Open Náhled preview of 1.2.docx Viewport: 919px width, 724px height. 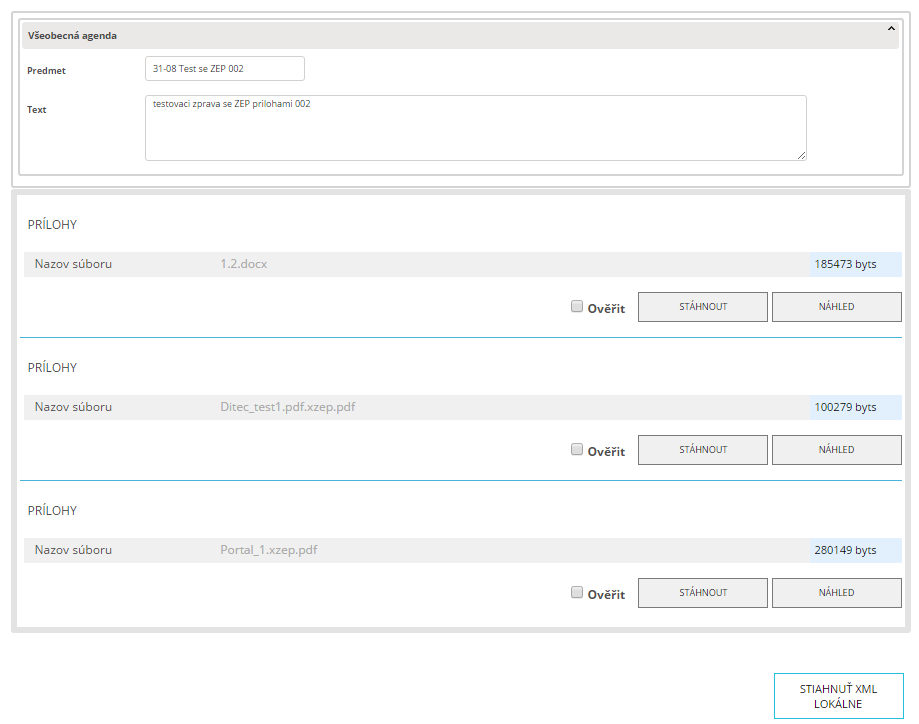pyautogui.click(x=836, y=307)
